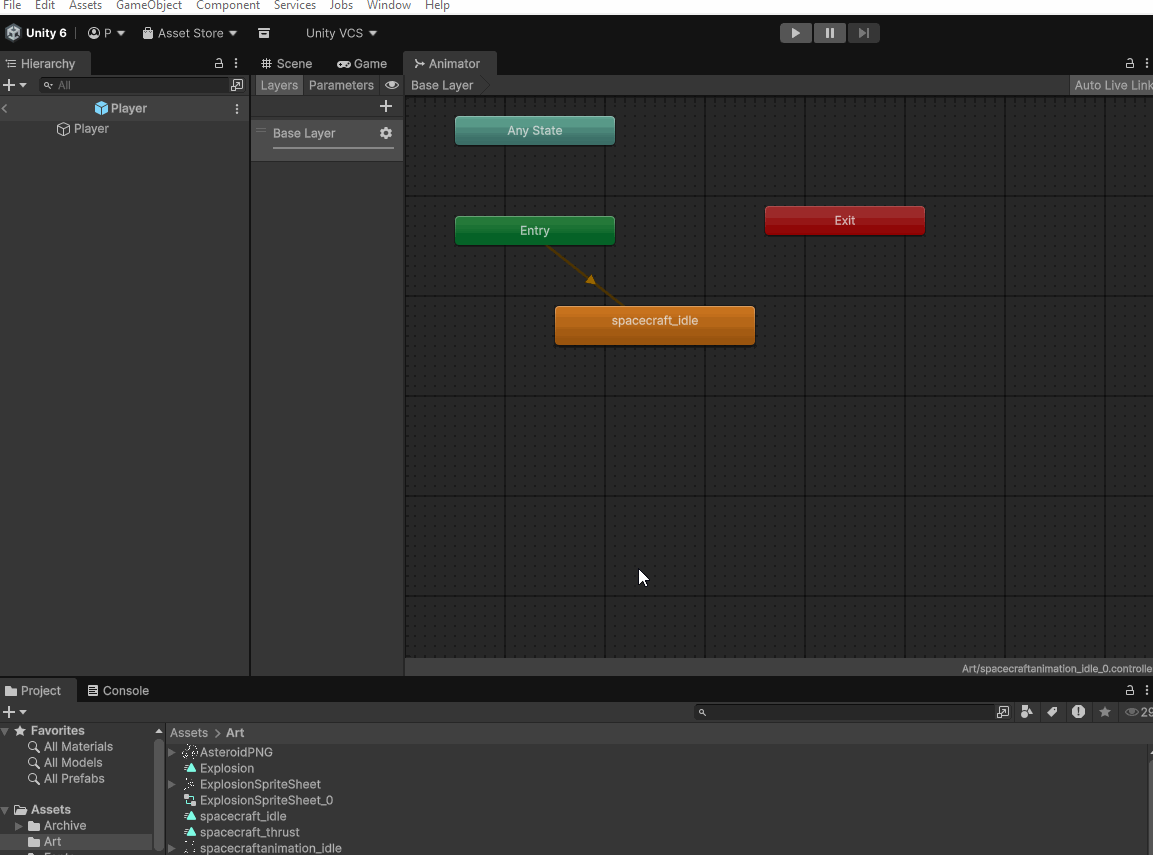Click the Base Layer breadcrumb

pos(442,85)
